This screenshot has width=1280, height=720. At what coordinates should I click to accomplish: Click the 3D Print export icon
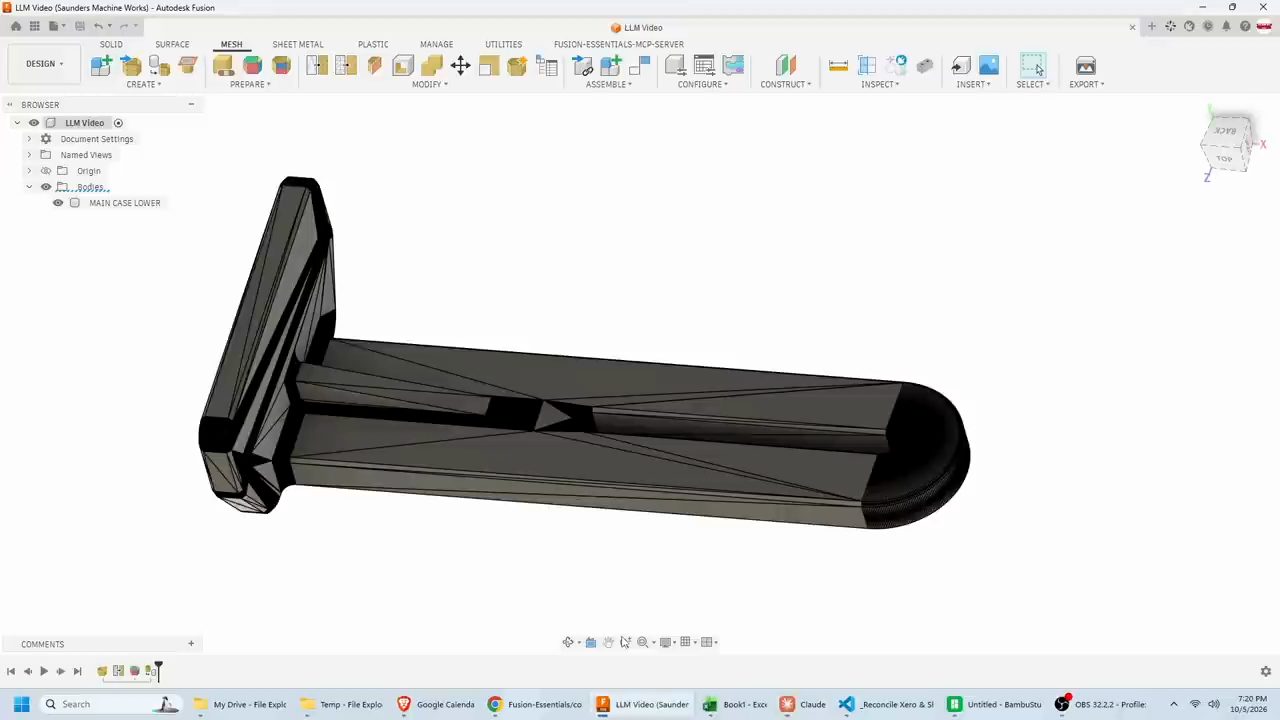tap(1086, 65)
